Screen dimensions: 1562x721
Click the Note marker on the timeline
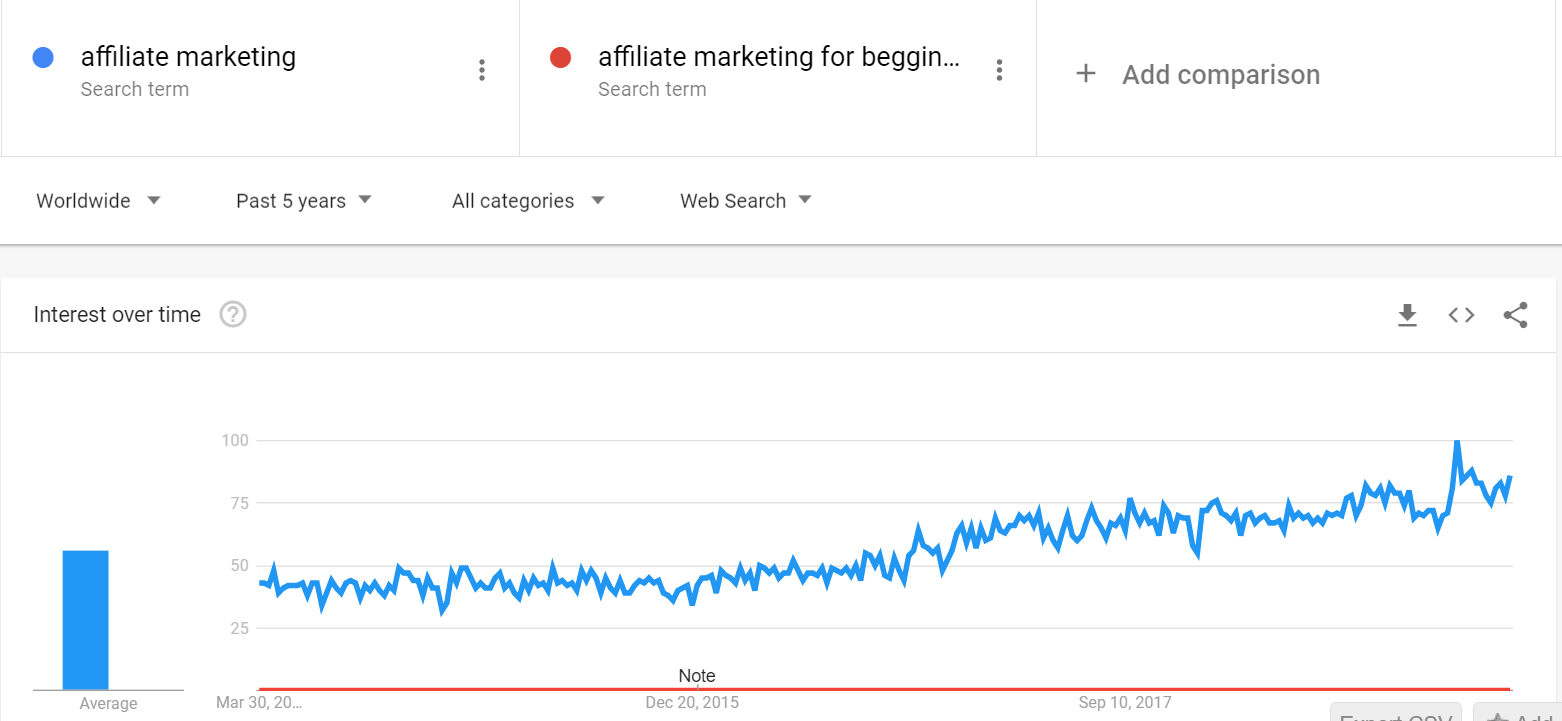pos(697,676)
